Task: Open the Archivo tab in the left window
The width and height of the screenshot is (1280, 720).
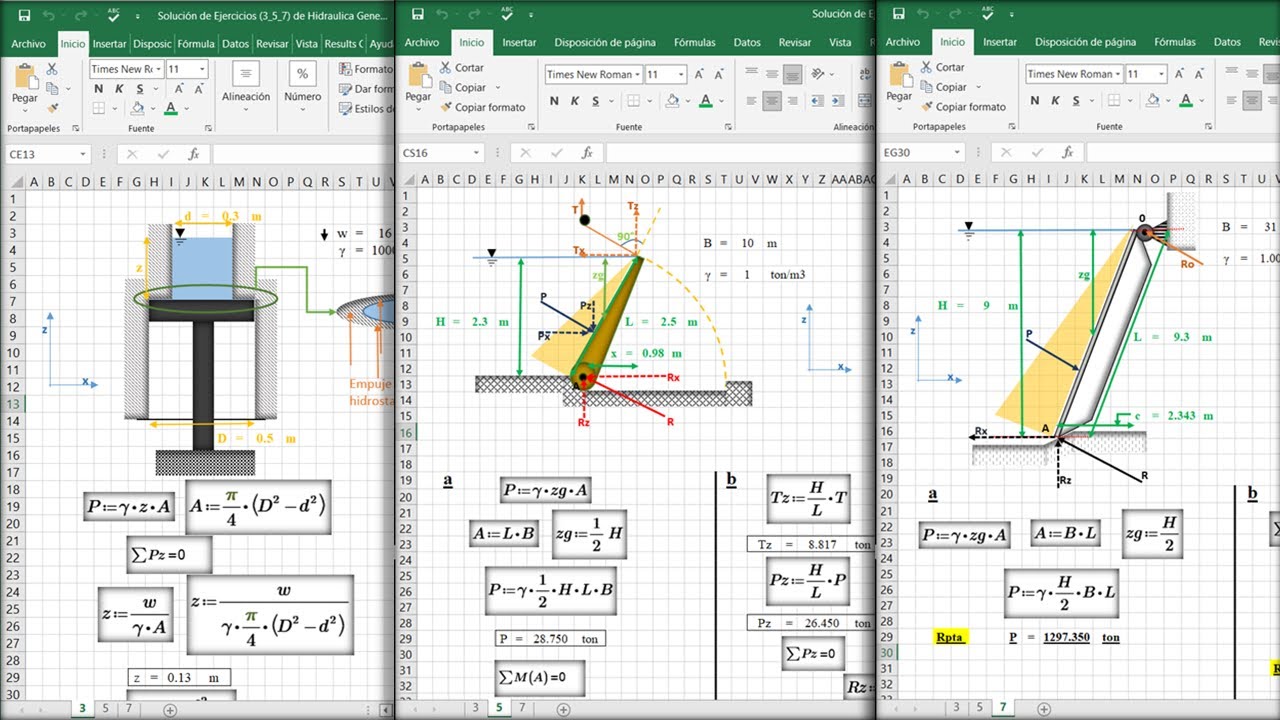Action: tap(29, 44)
